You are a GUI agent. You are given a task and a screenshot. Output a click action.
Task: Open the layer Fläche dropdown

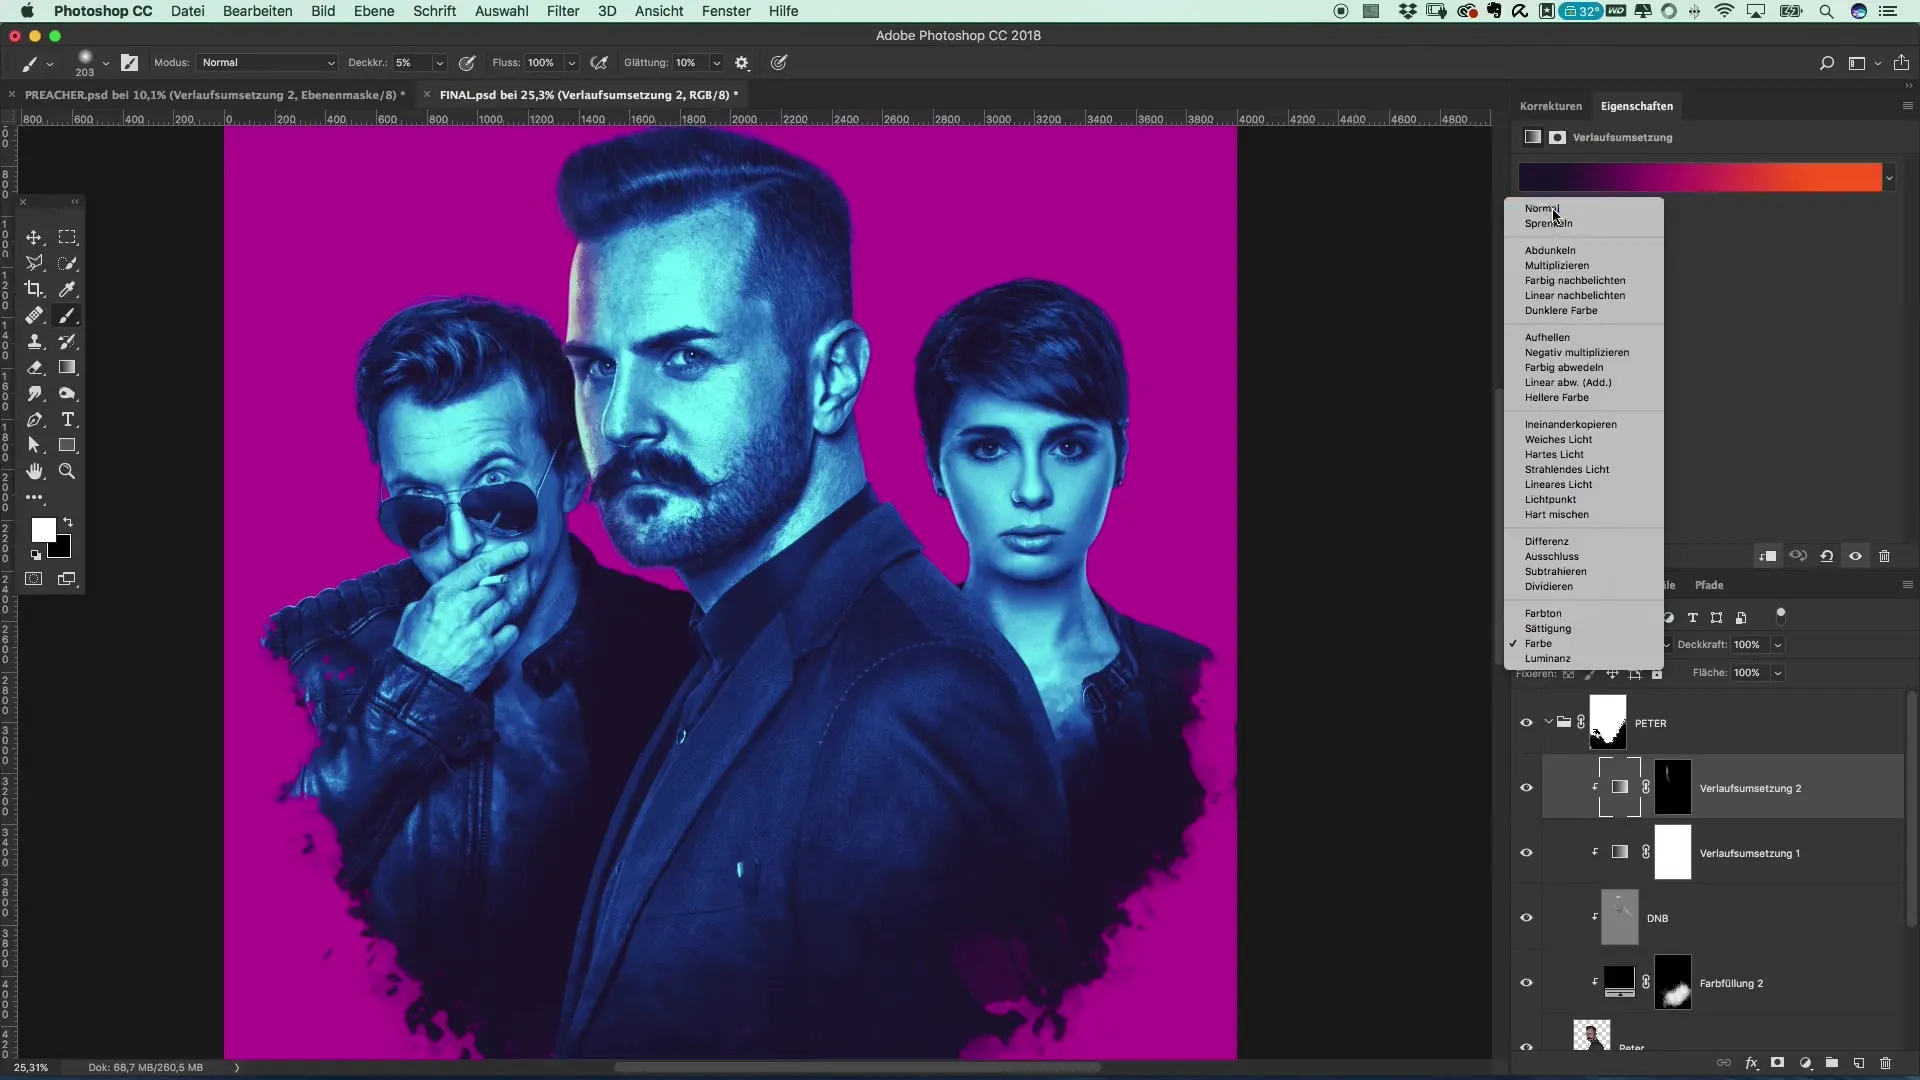(1778, 673)
